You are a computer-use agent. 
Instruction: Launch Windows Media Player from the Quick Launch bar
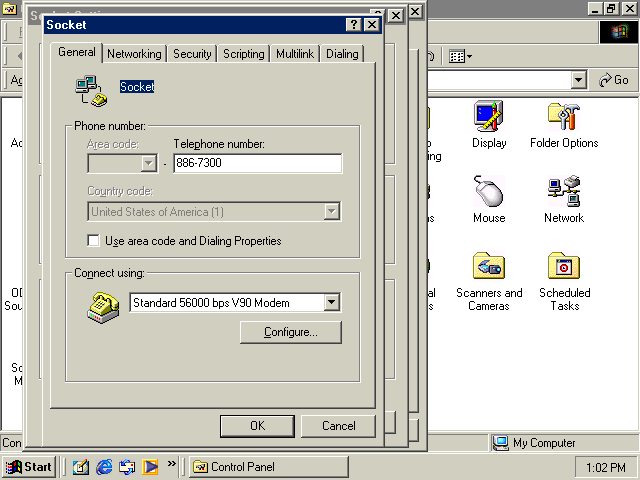[x=150, y=466]
